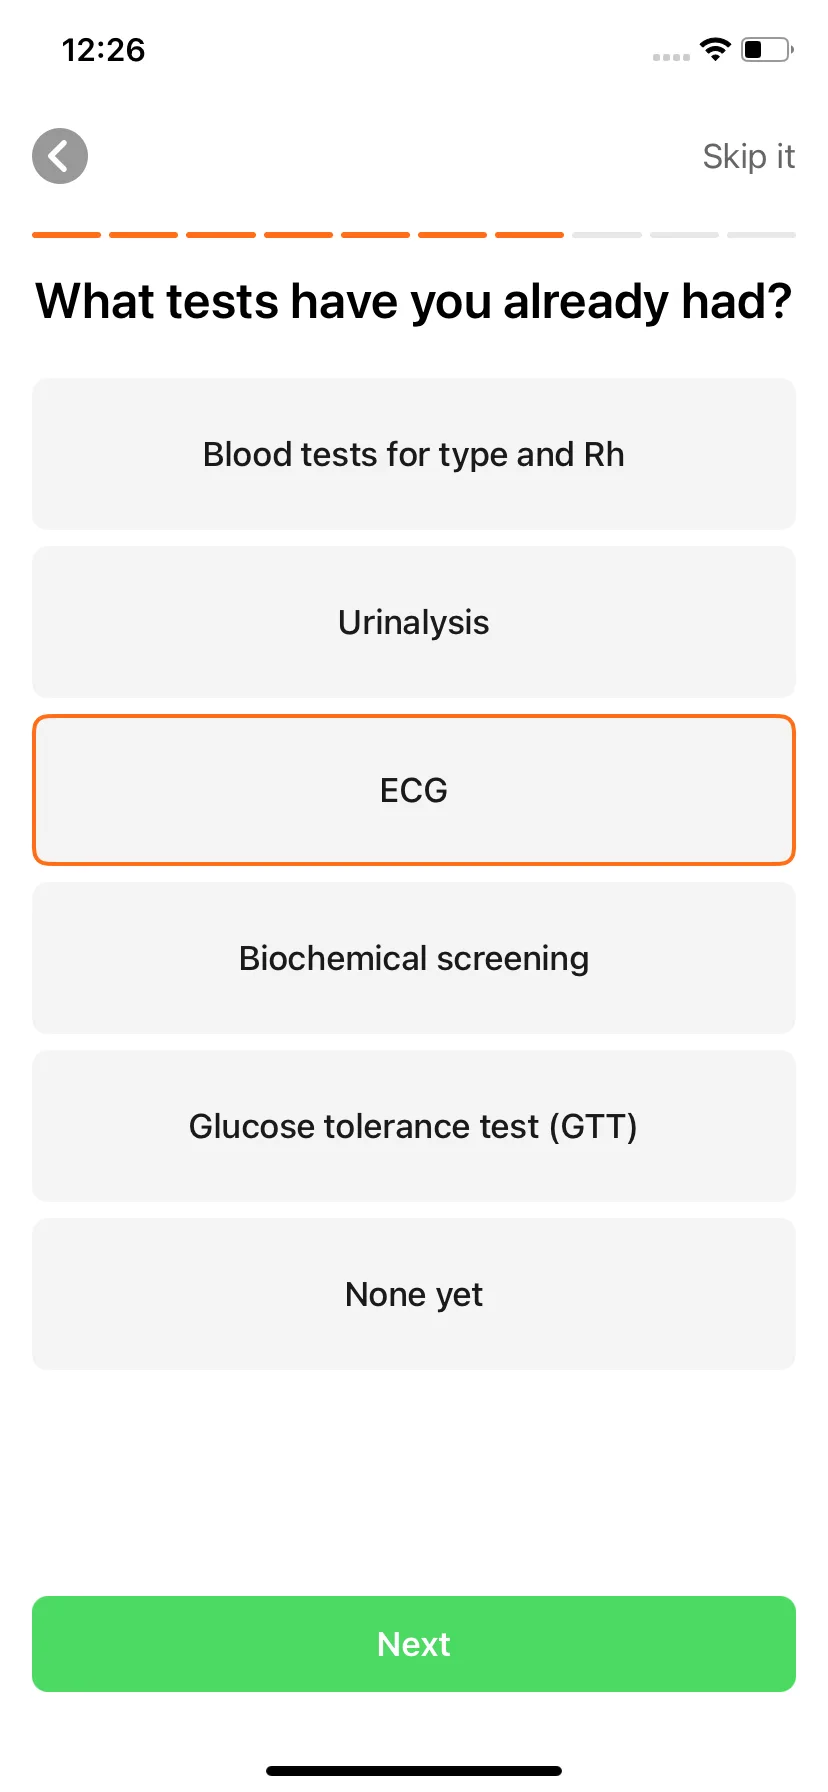
Task: Tap the battery indicator icon
Action: click(x=767, y=49)
